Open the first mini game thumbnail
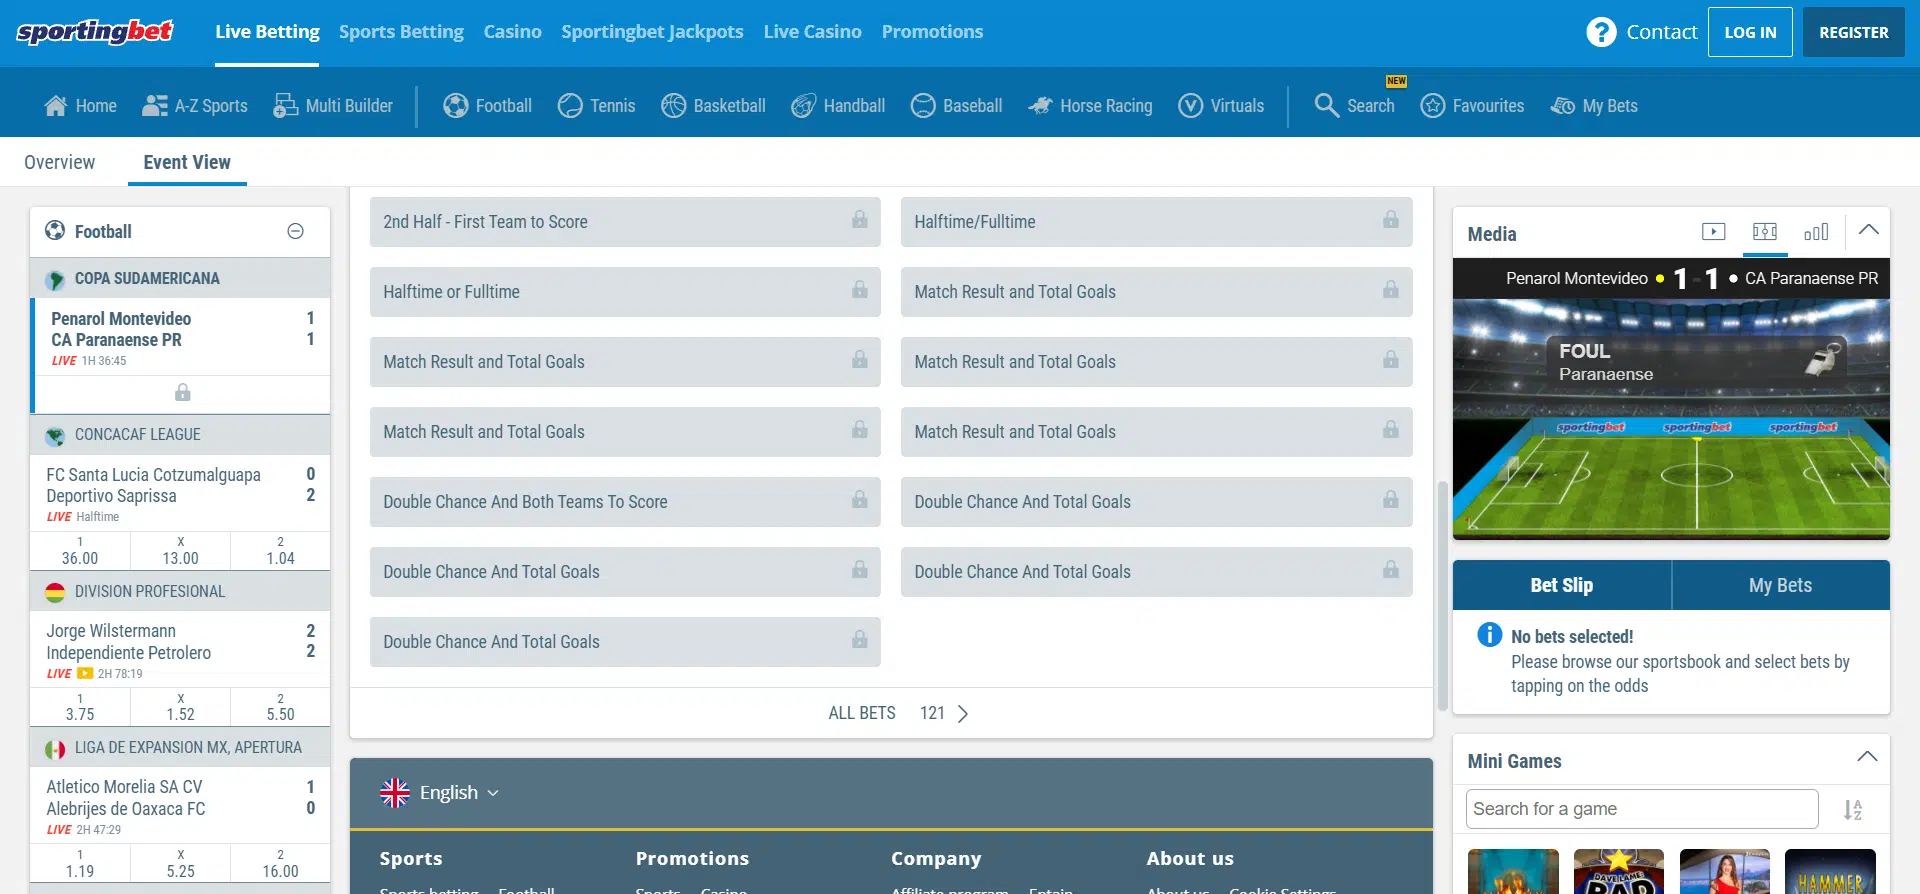This screenshot has width=1920, height=894. point(1513,871)
